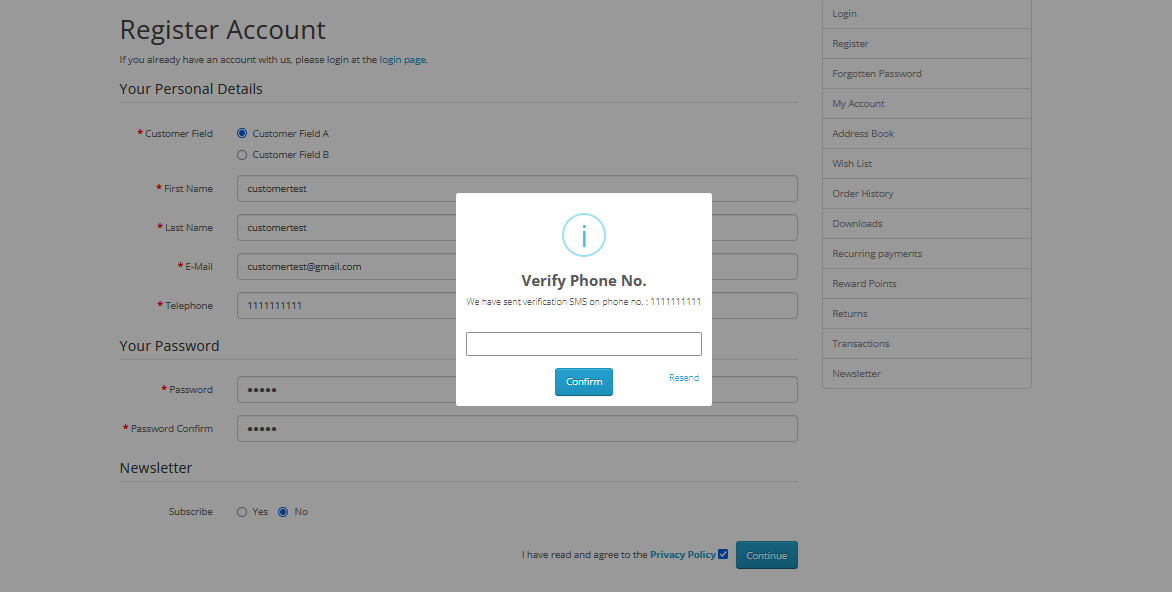Resend the verification SMS

(x=684, y=377)
